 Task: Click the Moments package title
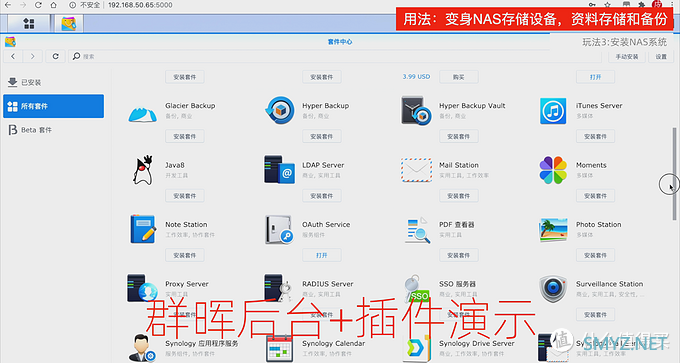pyautogui.click(x=591, y=165)
